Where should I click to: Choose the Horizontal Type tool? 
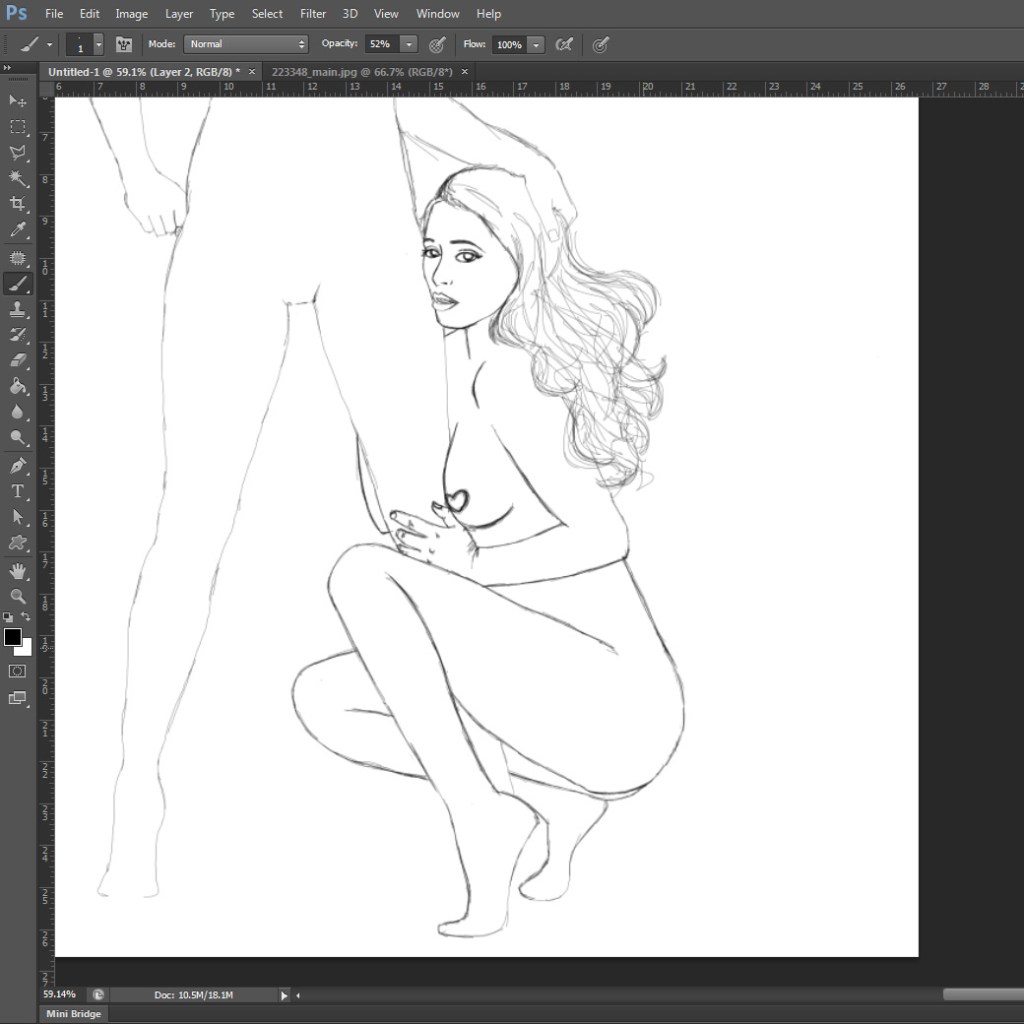(x=16, y=490)
